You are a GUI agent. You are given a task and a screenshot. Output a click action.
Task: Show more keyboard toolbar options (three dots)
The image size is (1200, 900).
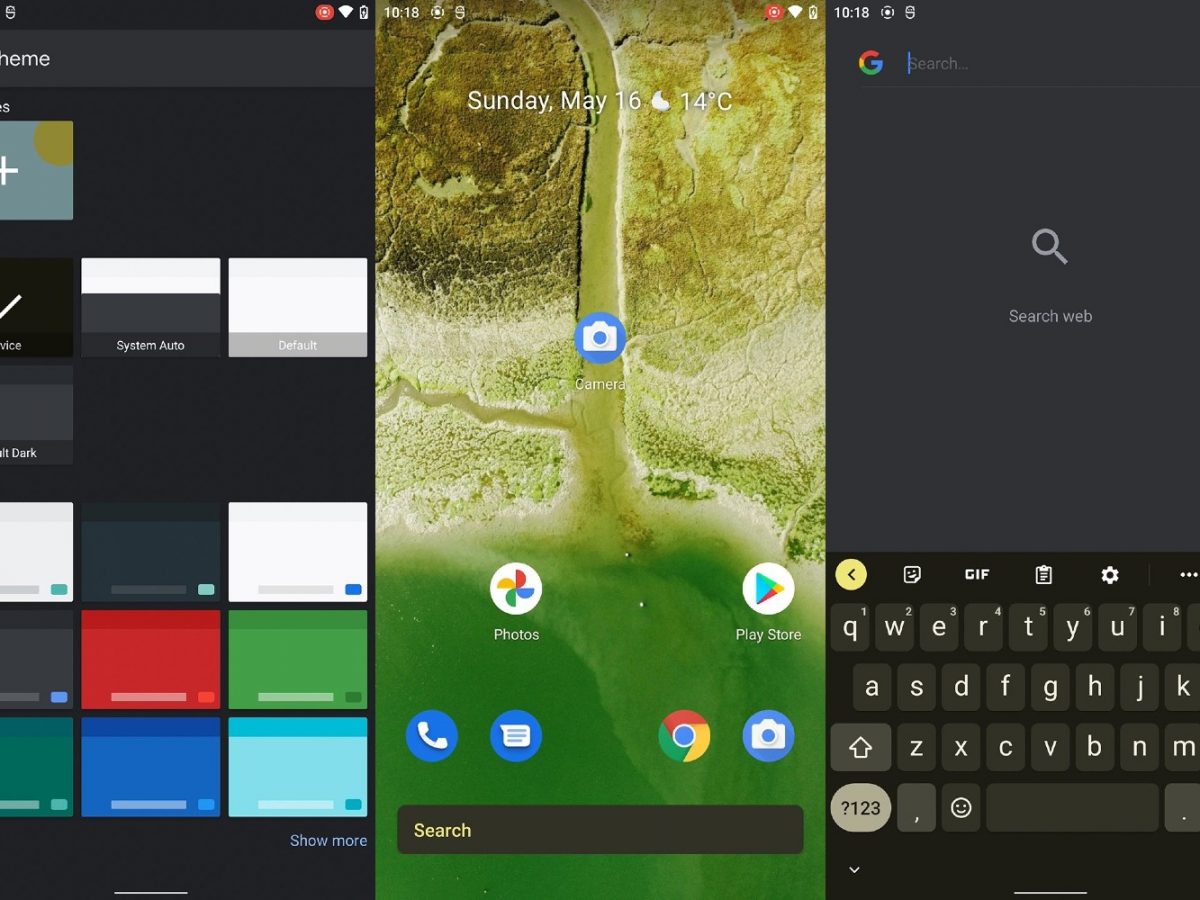[x=1188, y=574]
